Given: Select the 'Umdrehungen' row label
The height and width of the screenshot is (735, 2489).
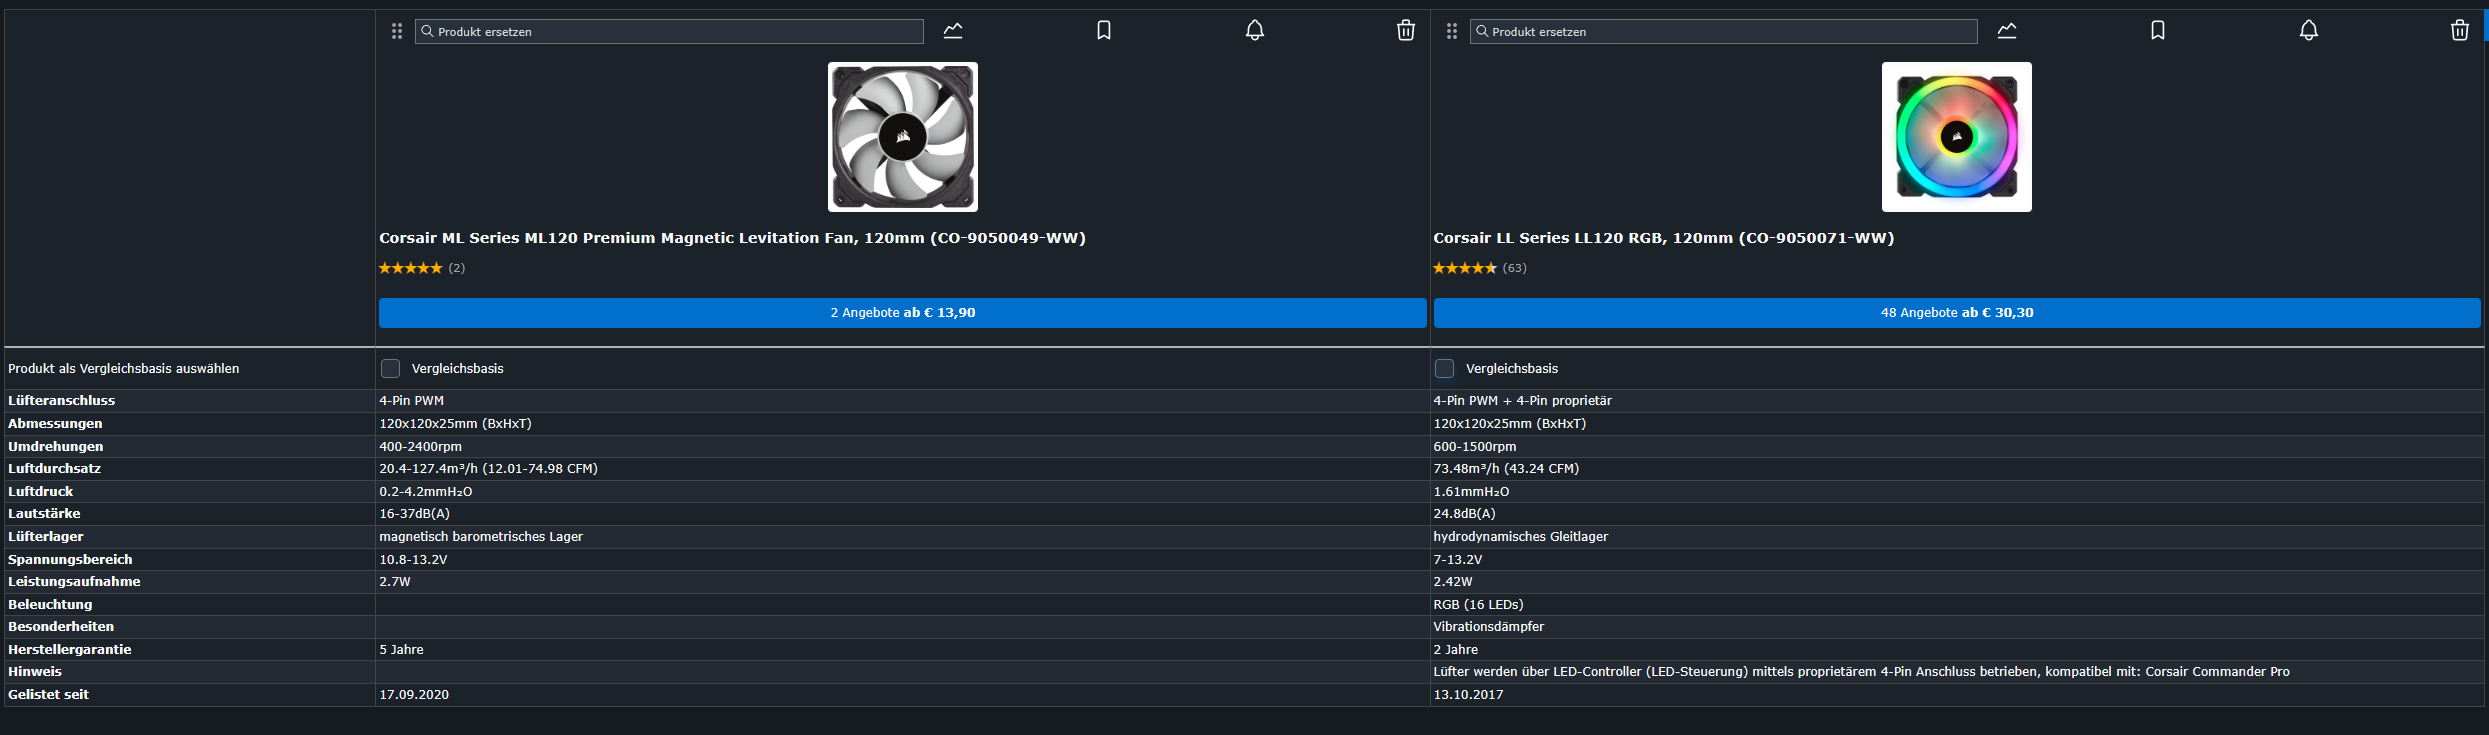Looking at the screenshot, I should [x=56, y=447].
